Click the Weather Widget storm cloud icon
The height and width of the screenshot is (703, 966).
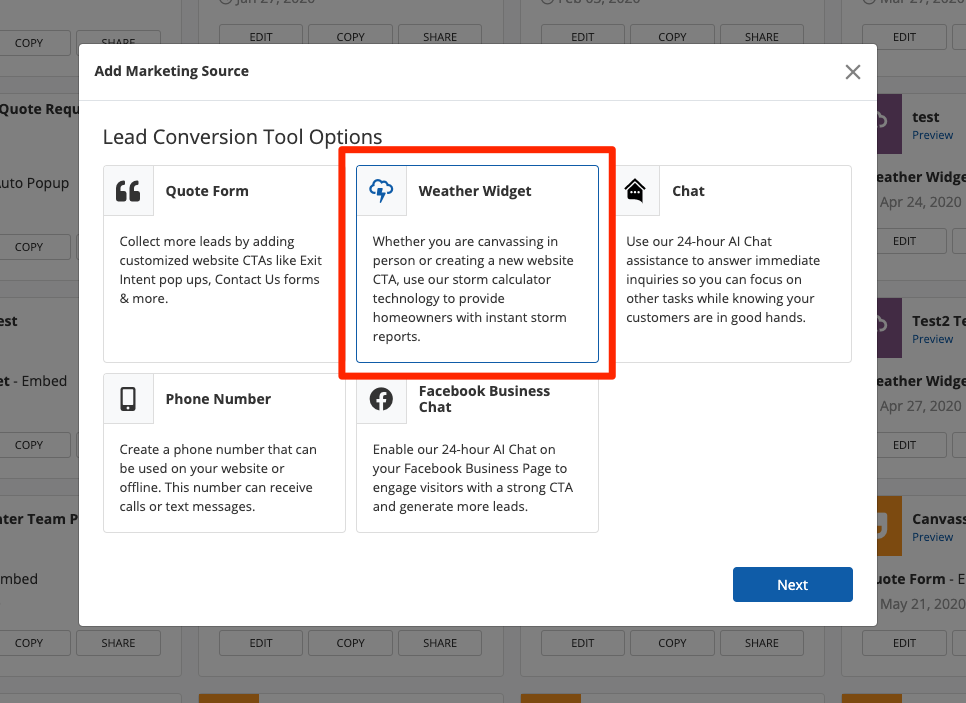coord(381,191)
